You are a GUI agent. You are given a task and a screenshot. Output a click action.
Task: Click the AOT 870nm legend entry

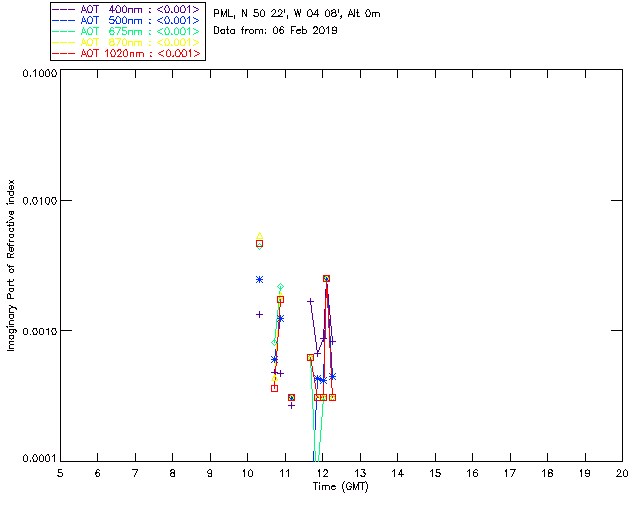[x=126, y=42]
